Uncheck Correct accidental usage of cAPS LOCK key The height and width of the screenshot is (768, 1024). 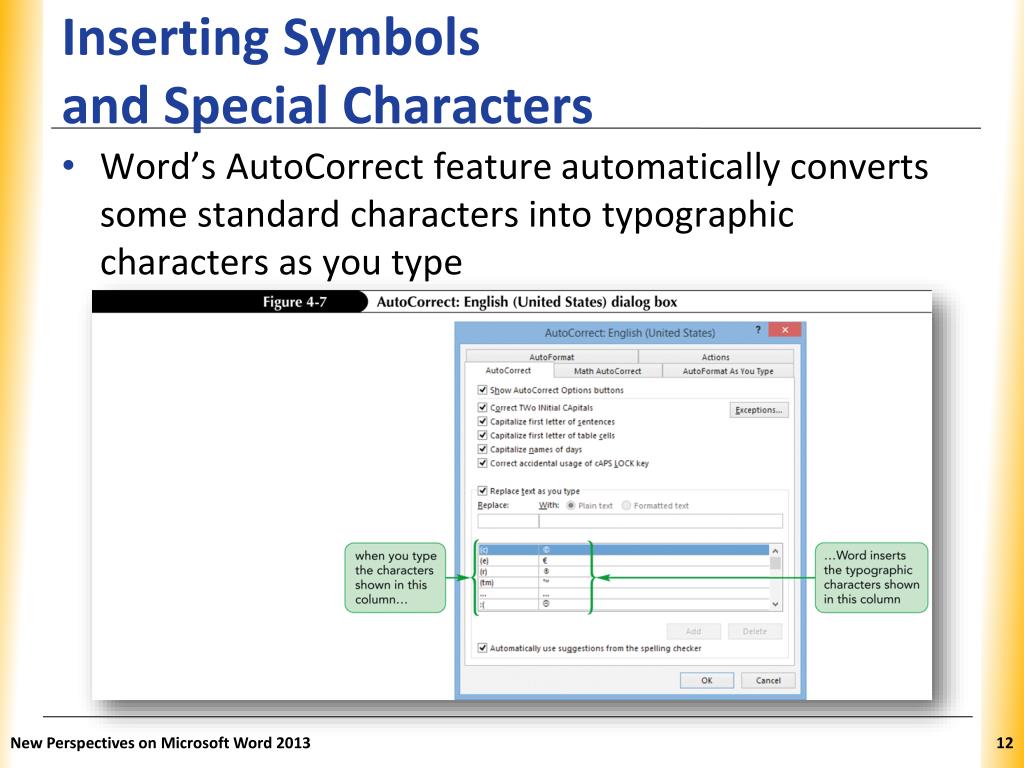click(x=483, y=463)
